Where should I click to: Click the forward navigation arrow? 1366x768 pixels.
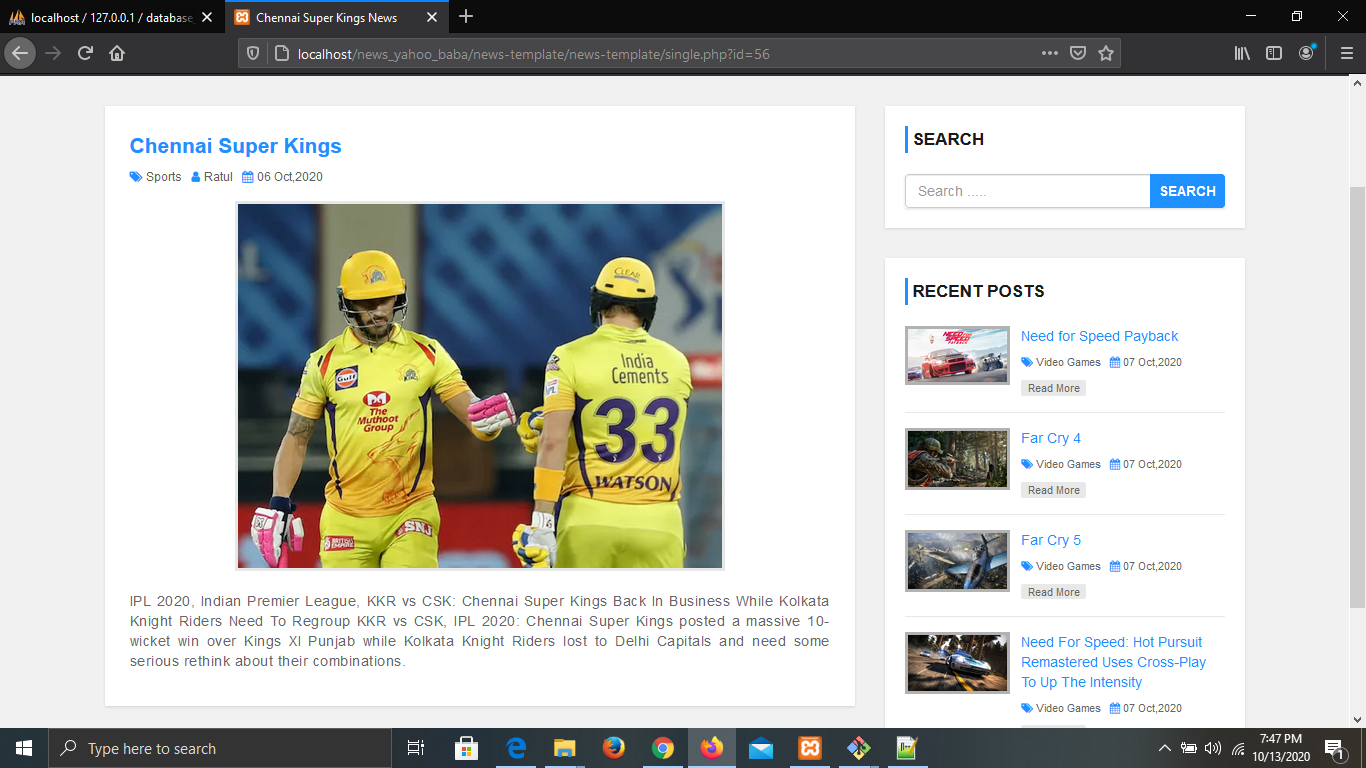click(53, 53)
